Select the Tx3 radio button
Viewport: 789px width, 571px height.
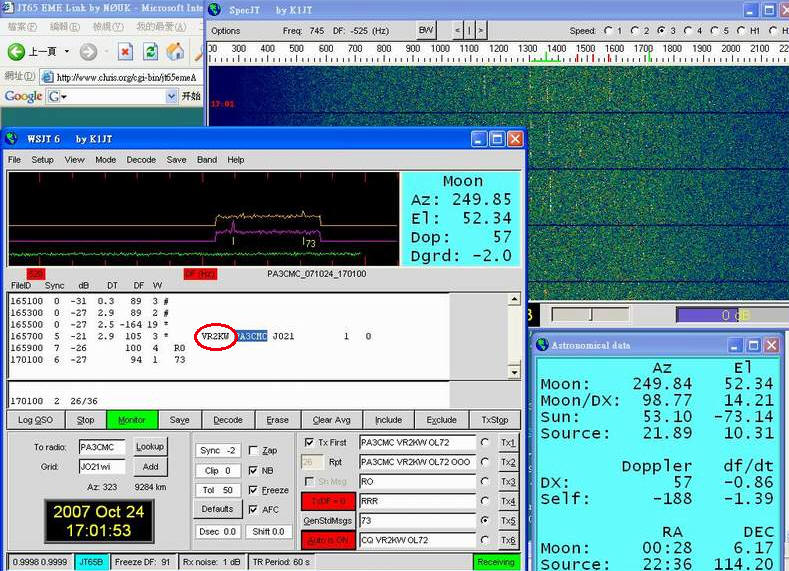coord(485,481)
